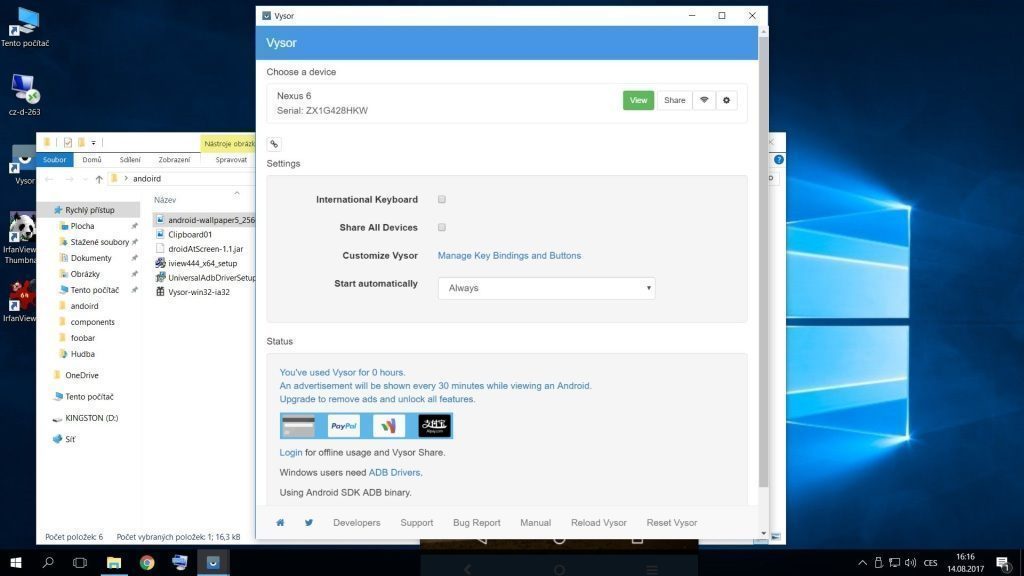The image size is (1024, 576).
Task: Select the droidAtScreen-1.1.jar file
Action: [205, 249]
